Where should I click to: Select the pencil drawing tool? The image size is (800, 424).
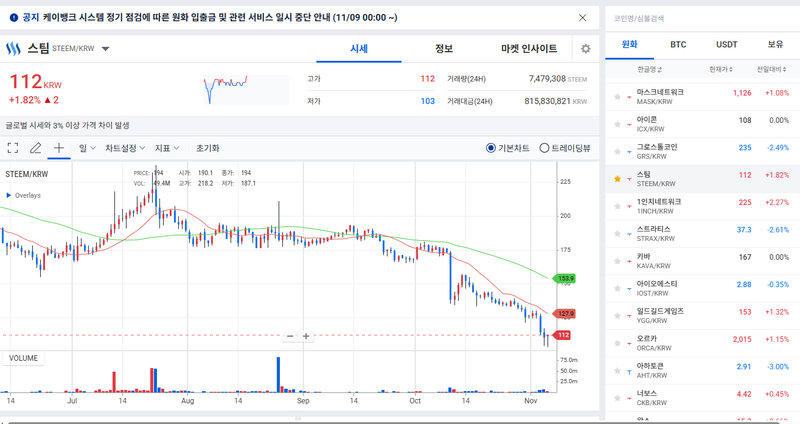tap(36, 148)
